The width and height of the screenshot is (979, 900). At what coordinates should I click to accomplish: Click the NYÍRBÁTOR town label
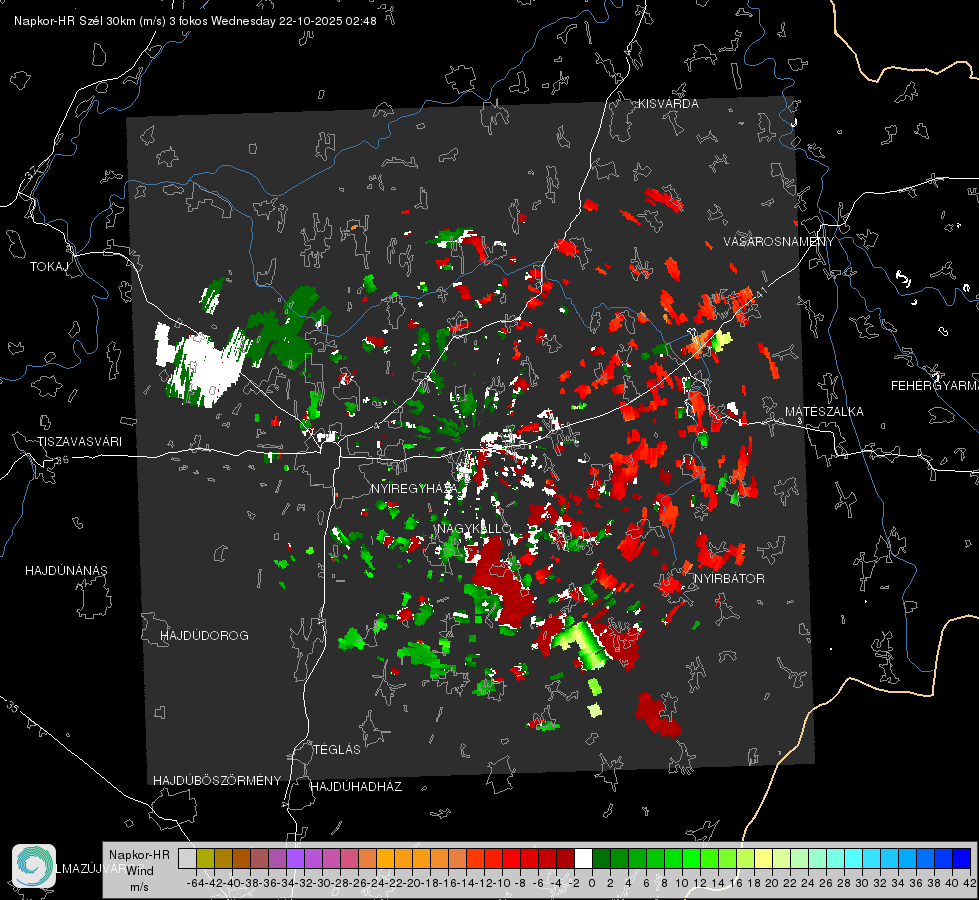click(729, 579)
